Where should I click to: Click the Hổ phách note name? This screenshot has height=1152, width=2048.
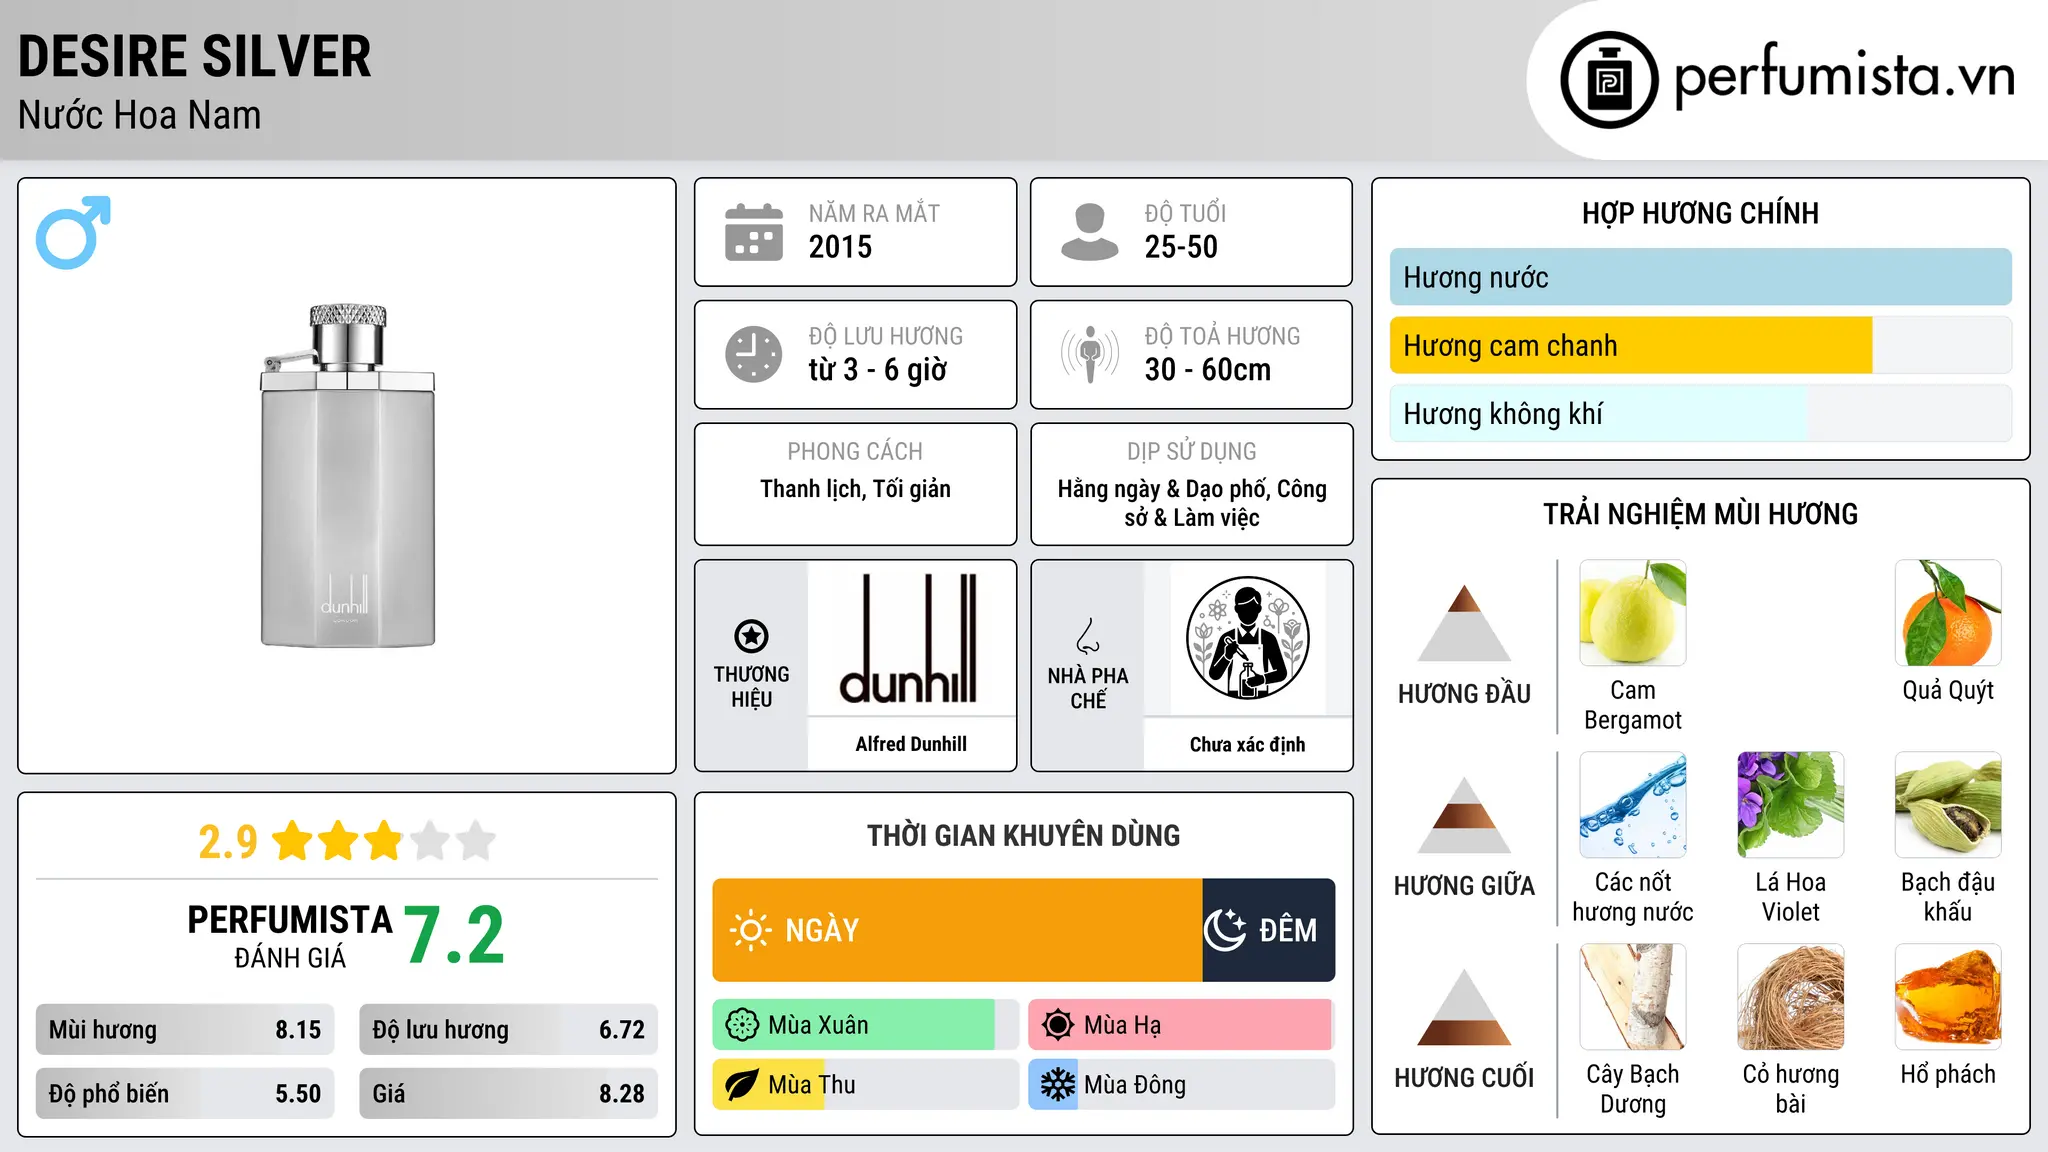[x=1948, y=1074]
